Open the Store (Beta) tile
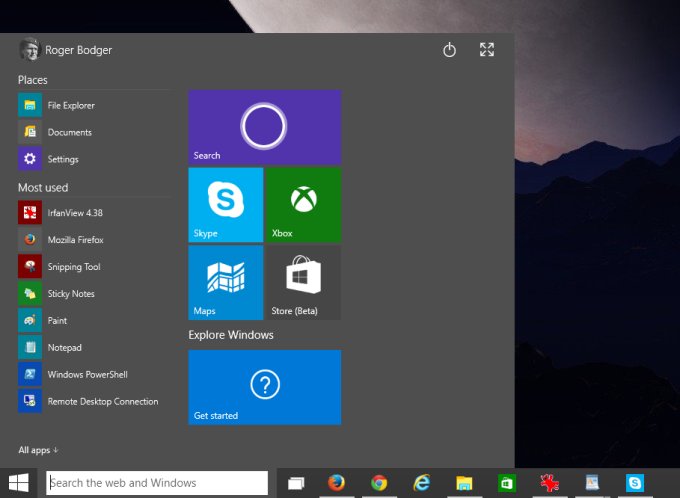Viewport: 680px width, 498px height. [x=303, y=282]
